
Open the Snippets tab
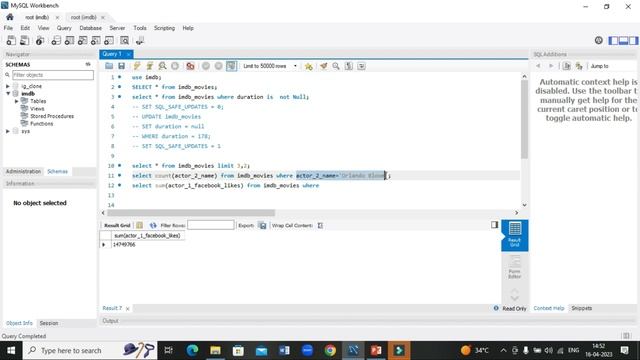582,308
